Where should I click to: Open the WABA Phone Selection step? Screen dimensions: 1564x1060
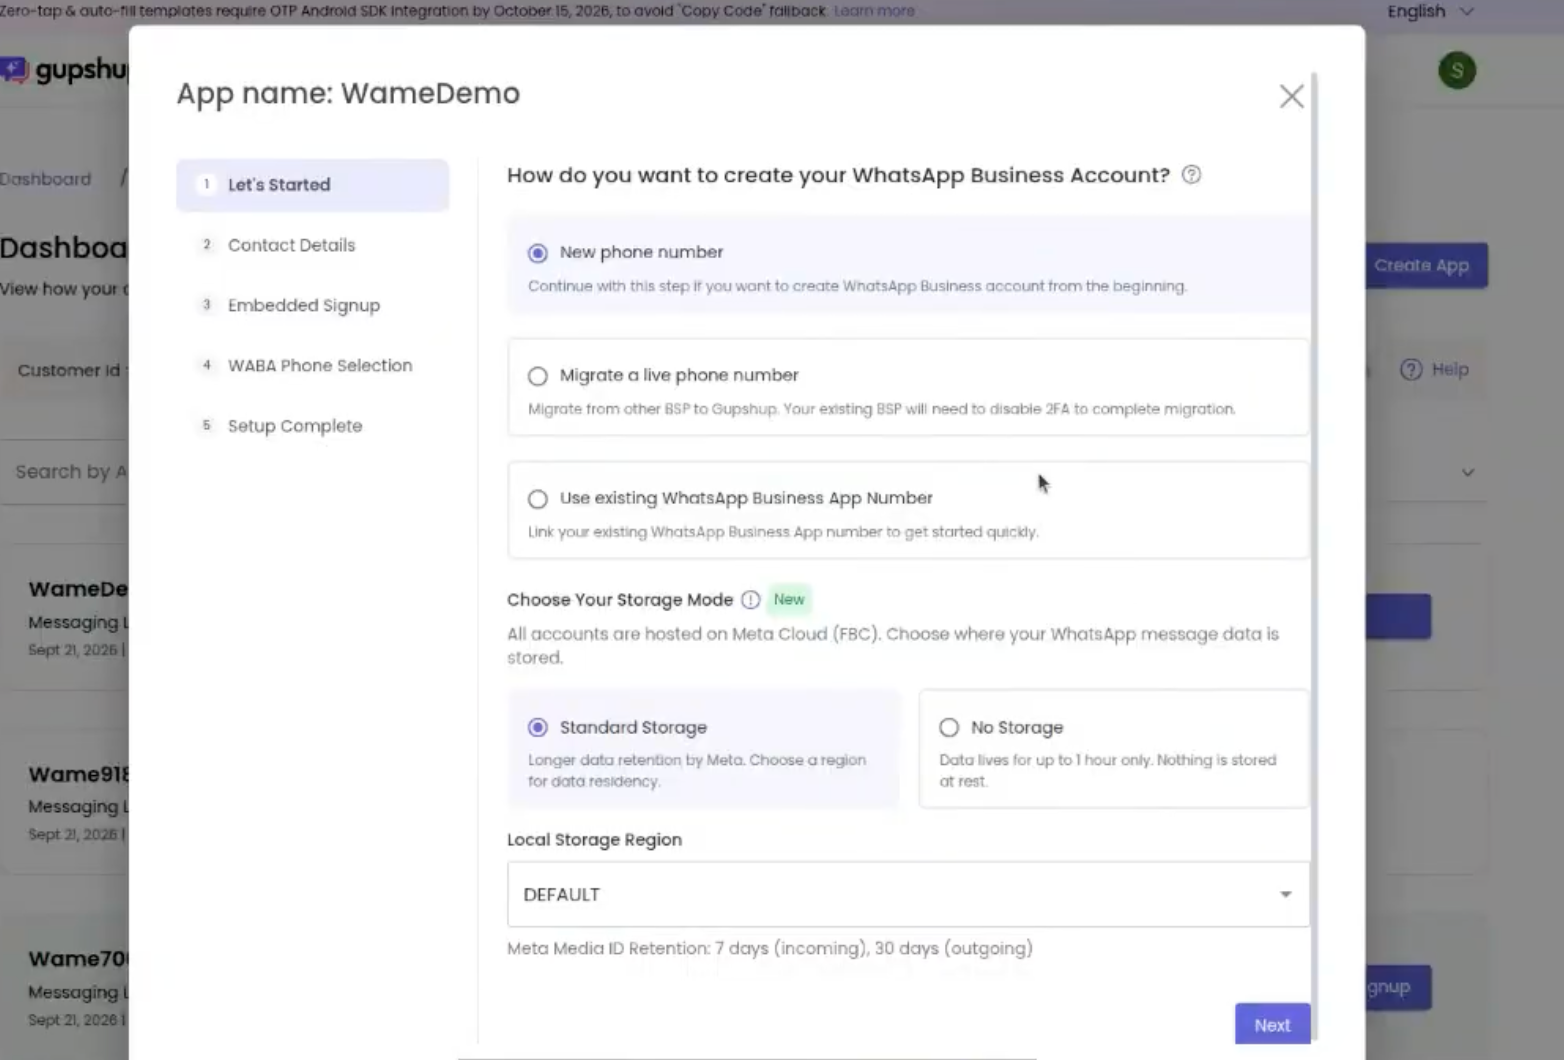pos(319,366)
